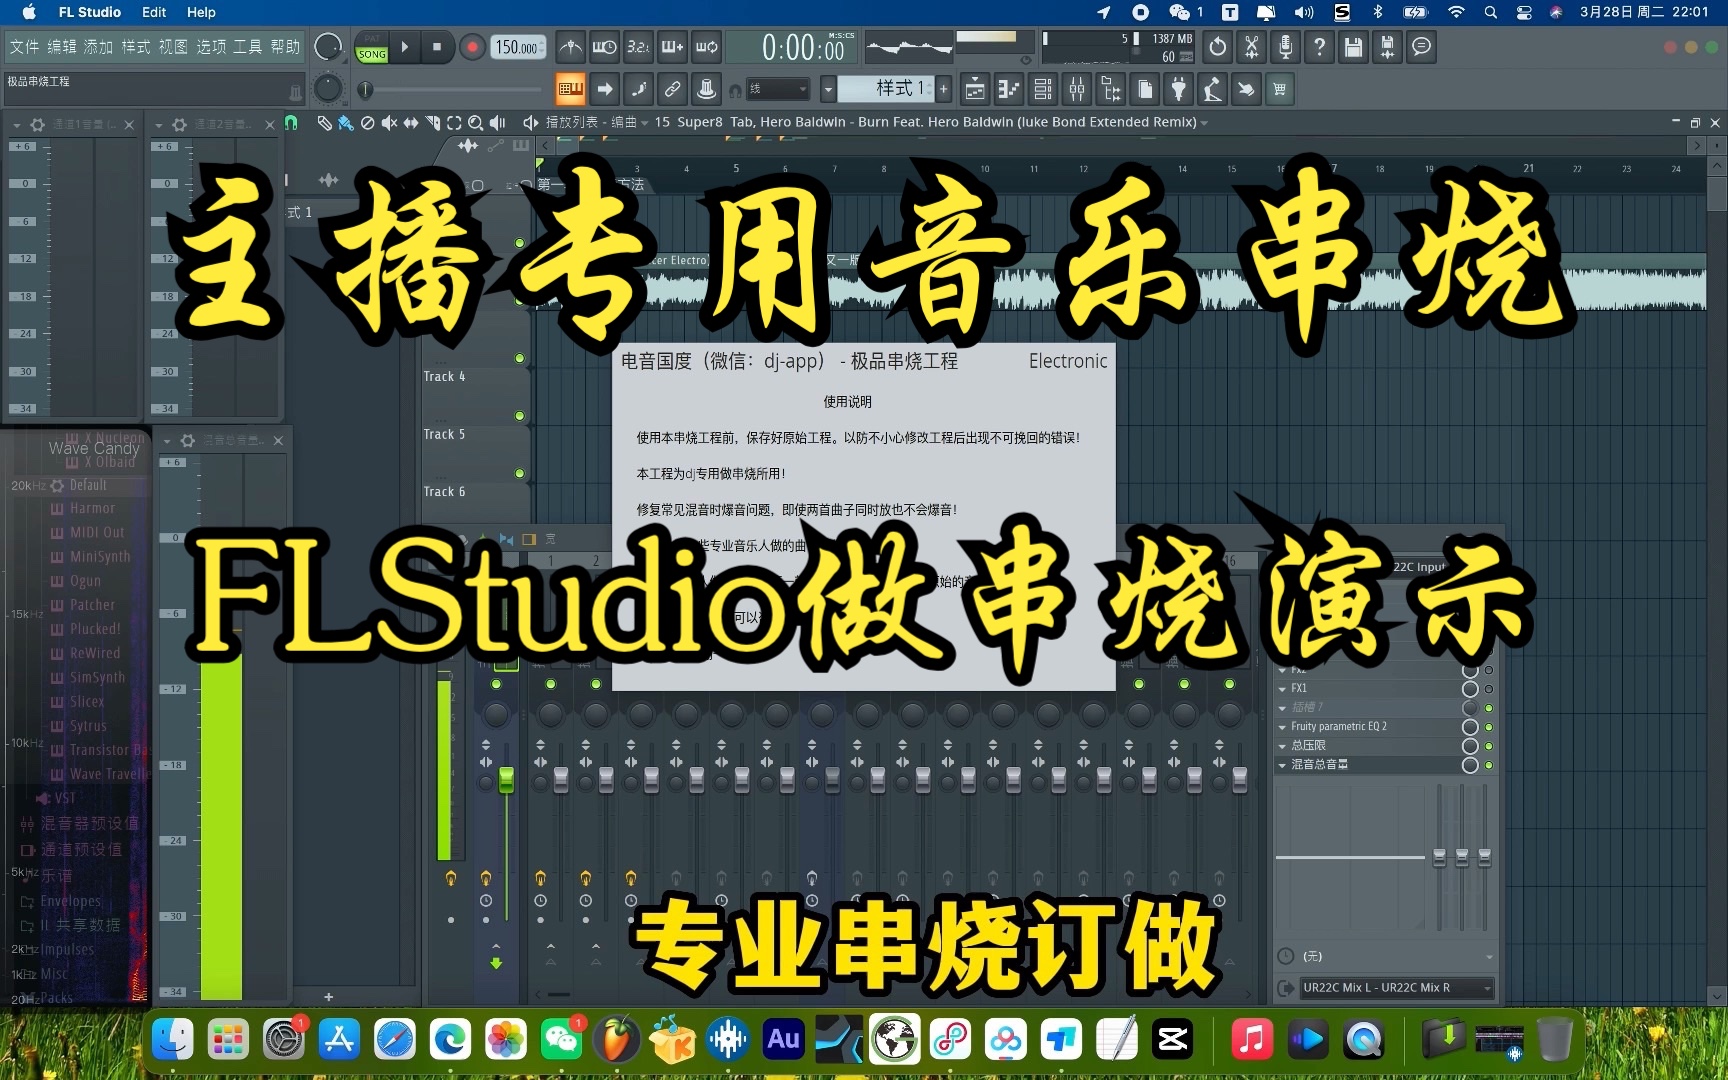The height and width of the screenshot is (1080, 1728).
Task: Open the content library cart icon
Action: [1280, 90]
